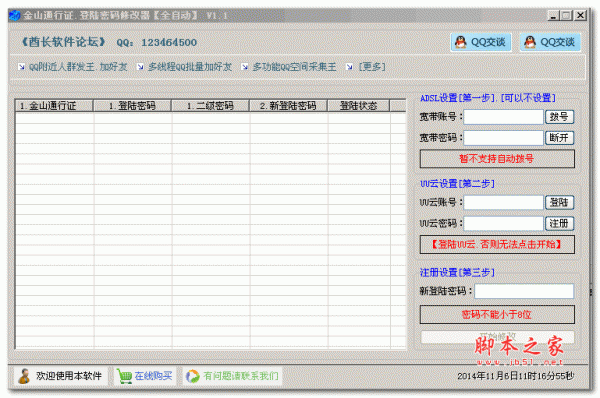Viewport: 600px width, 398px height.
Task: Click the arrow icon before QQ附近人群发王
Action: [x=21, y=67]
